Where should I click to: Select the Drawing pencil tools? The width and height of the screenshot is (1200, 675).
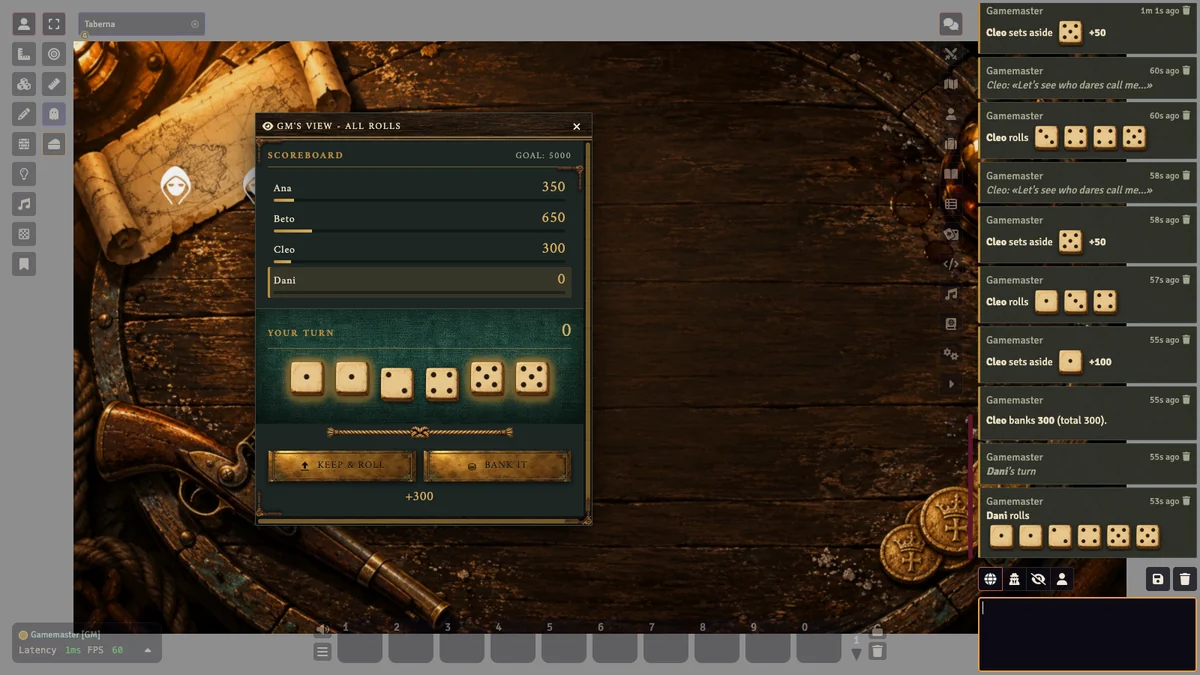[x=24, y=114]
